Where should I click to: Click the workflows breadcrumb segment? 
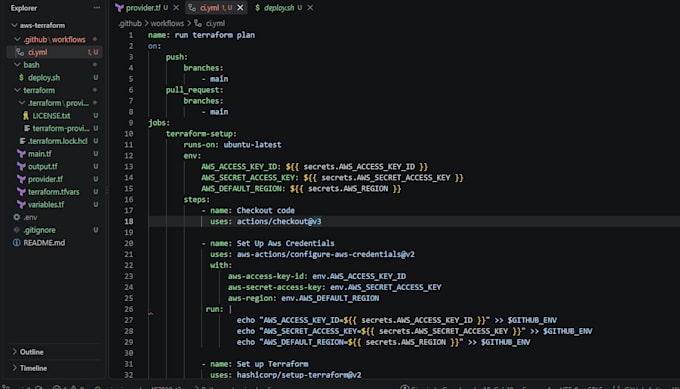click(x=167, y=23)
